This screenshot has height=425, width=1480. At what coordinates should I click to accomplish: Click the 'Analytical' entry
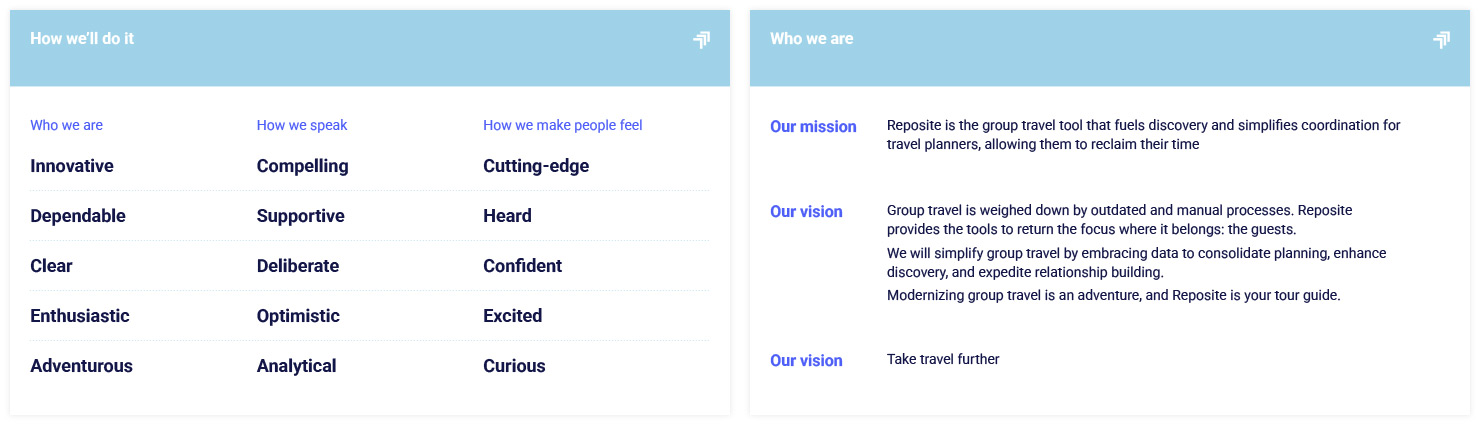296,366
